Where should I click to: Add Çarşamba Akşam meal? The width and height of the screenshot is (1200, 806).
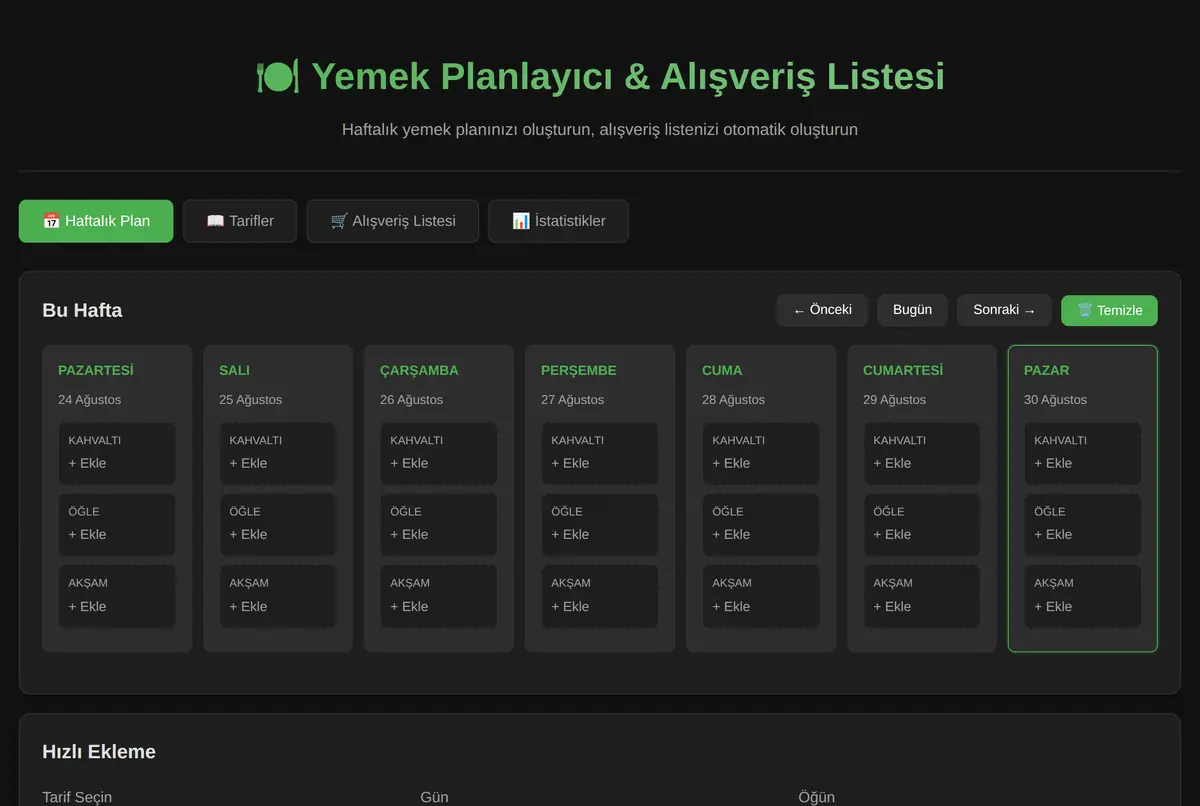(x=439, y=596)
